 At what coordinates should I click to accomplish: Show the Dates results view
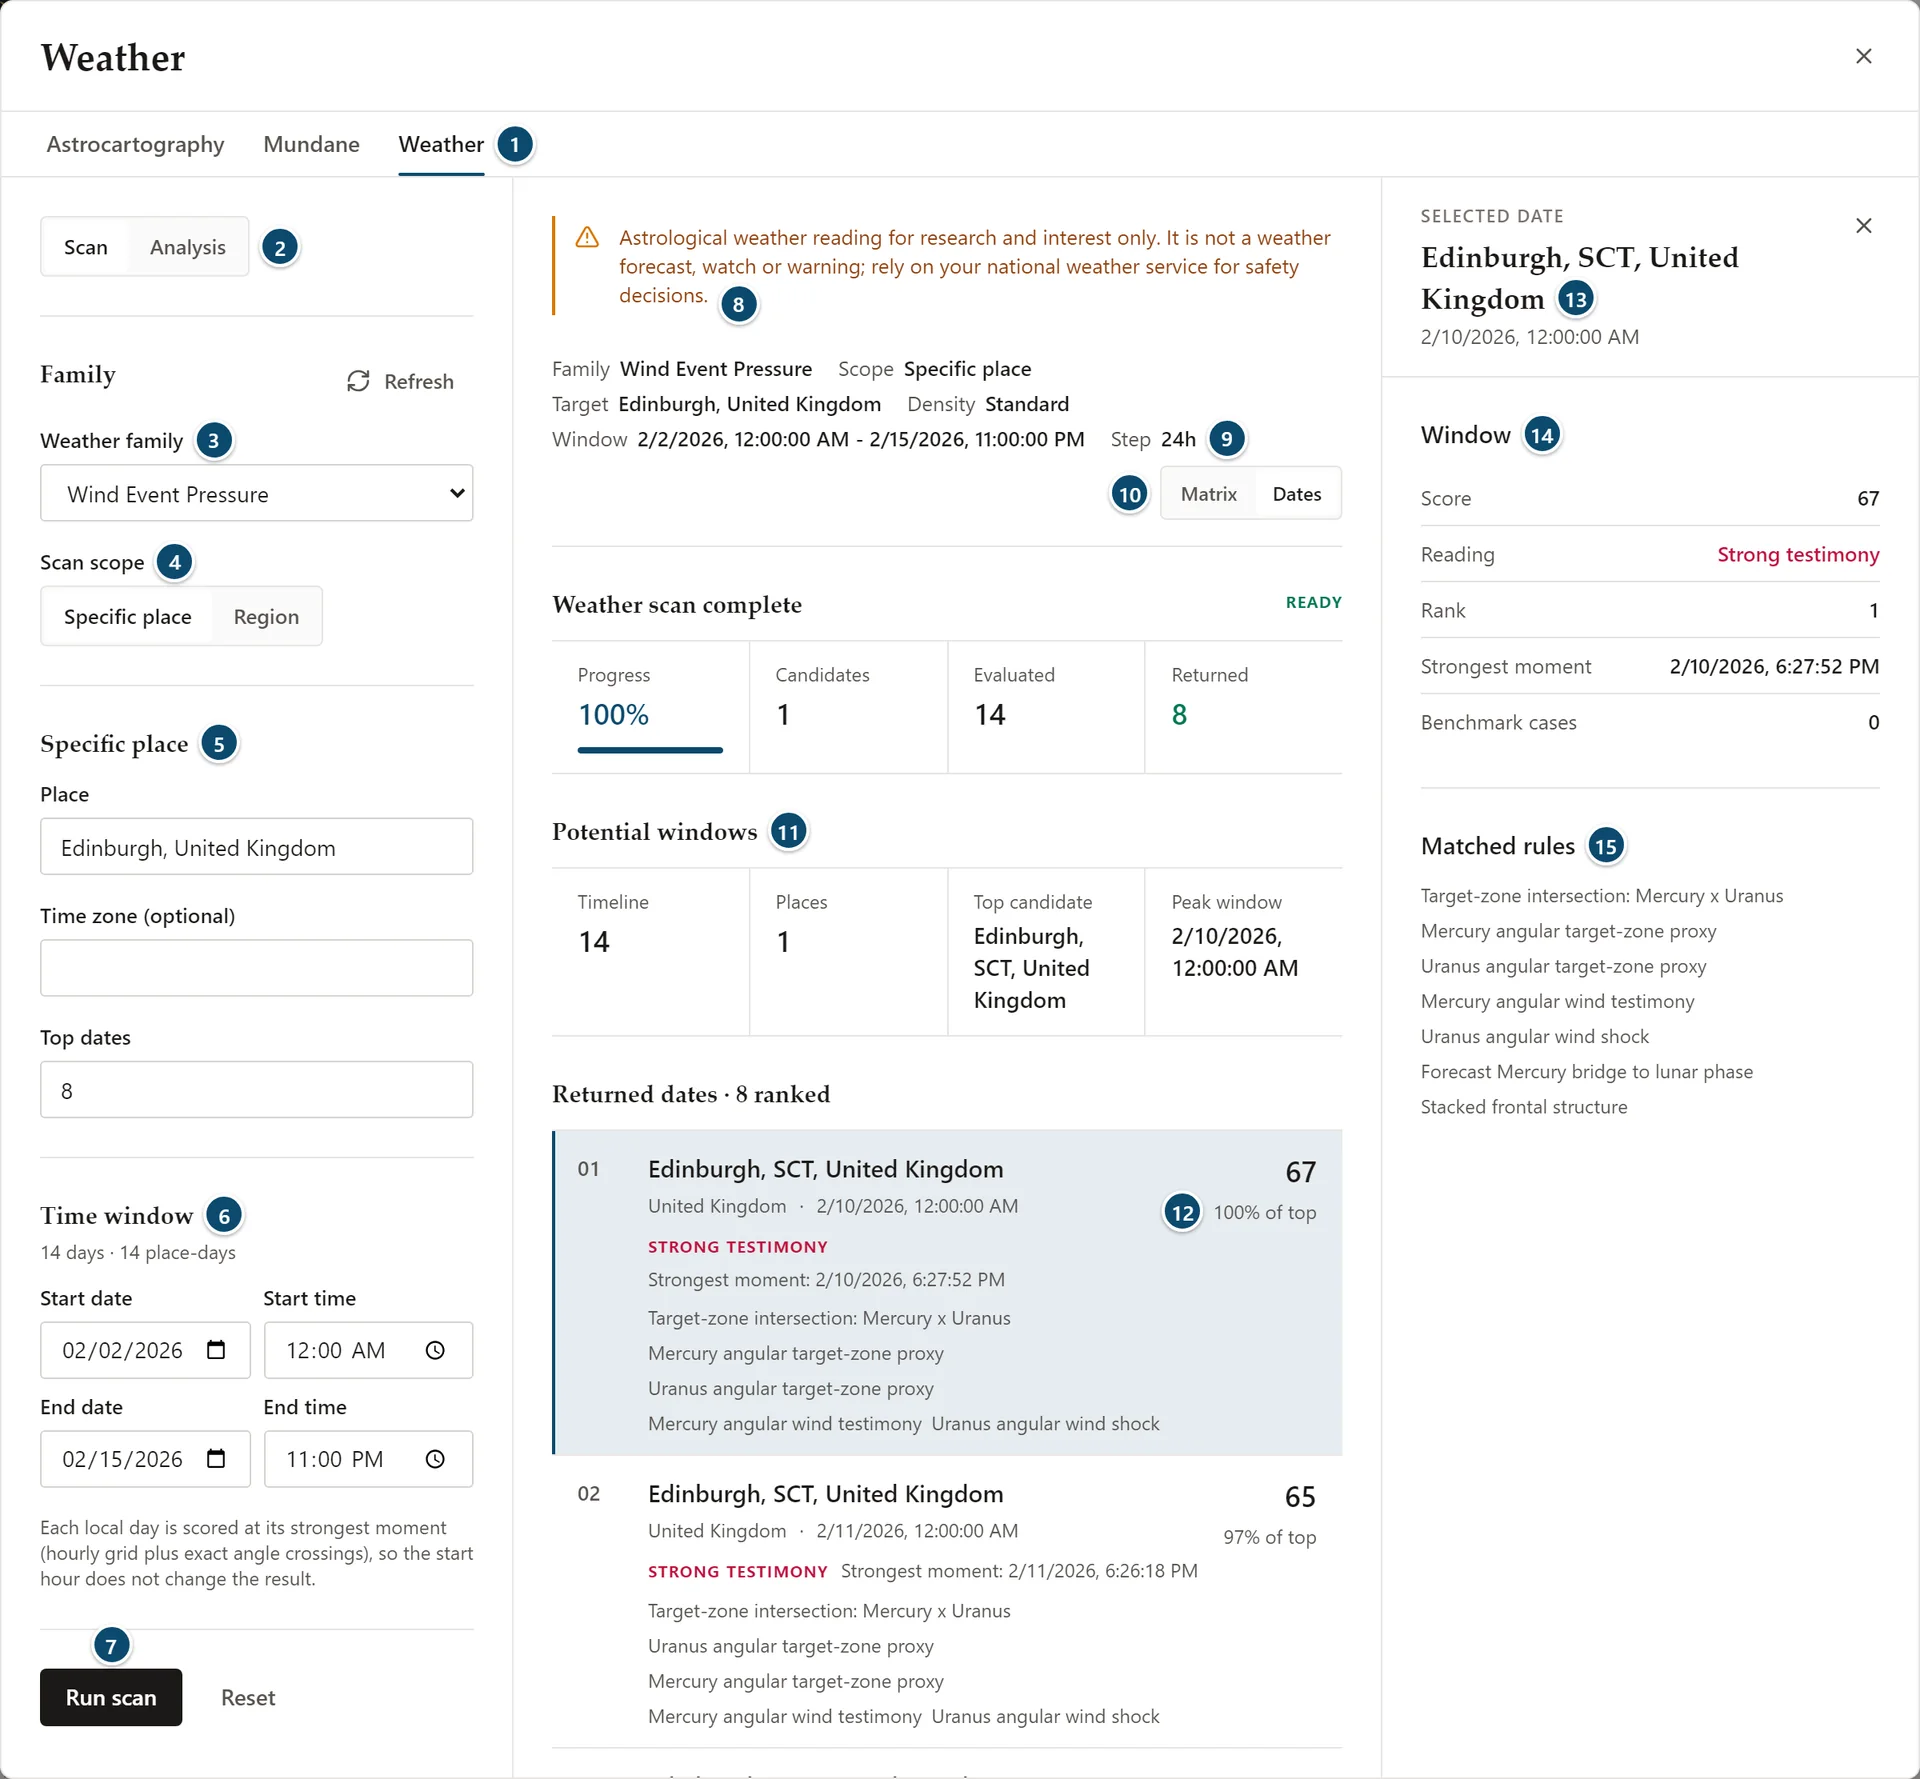pyautogui.click(x=1296, y=493)
